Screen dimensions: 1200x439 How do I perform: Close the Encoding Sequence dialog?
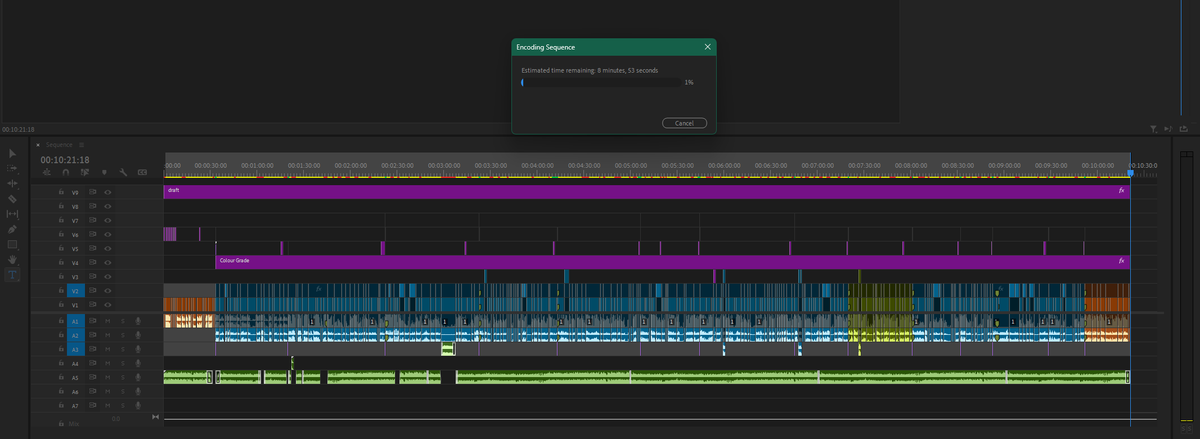(x=707, y=47)
